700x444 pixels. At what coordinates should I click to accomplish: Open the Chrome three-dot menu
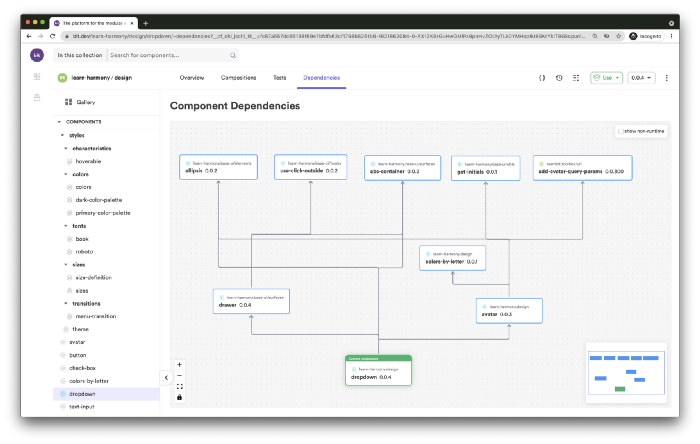coord(671,36)
